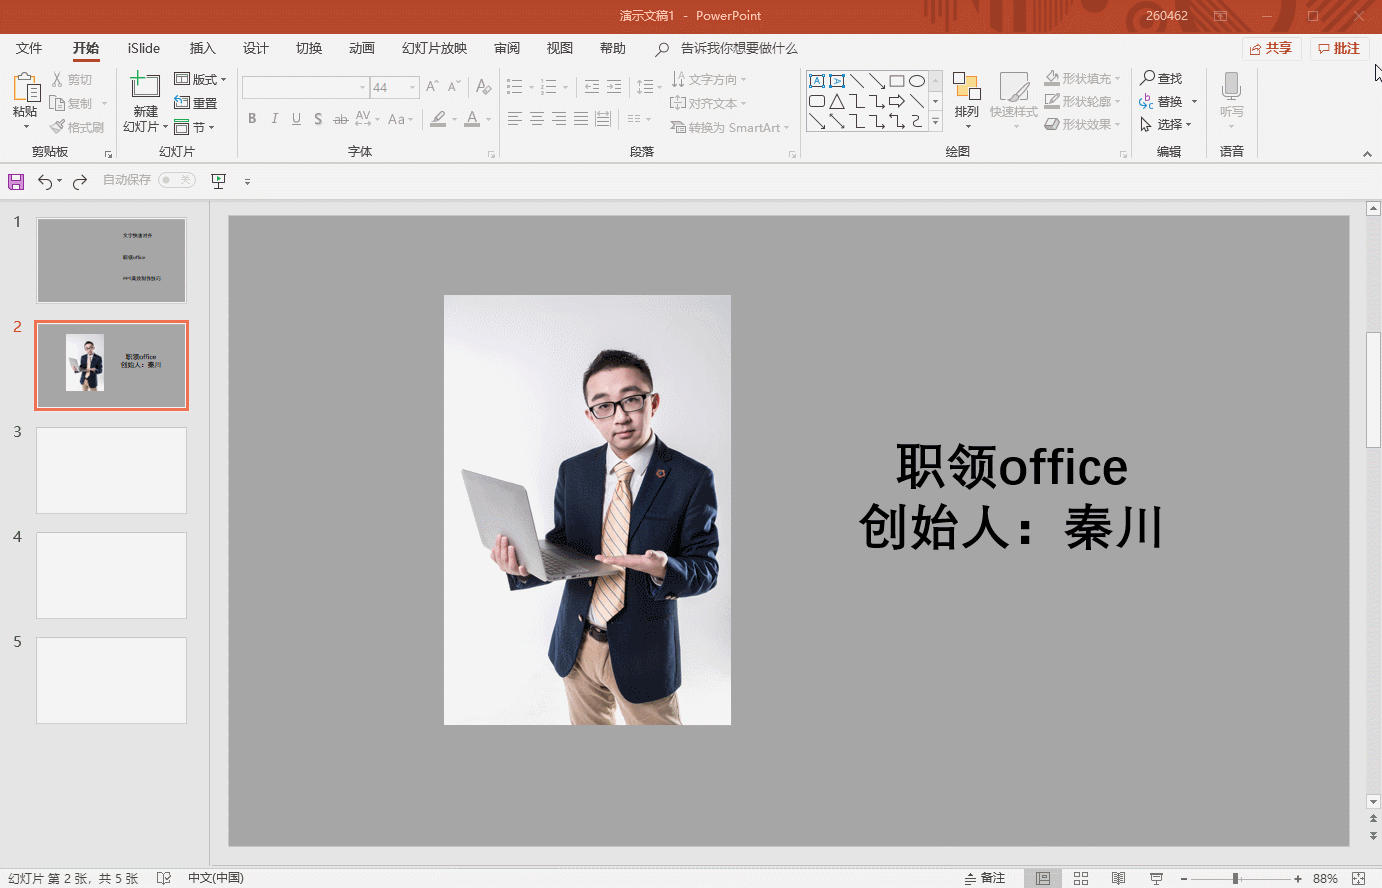Image resolution: width=1382 pixels, height=888 pixels.
Task: Start slideshow from the status bar icon
Action: (x=1155, y=877)
